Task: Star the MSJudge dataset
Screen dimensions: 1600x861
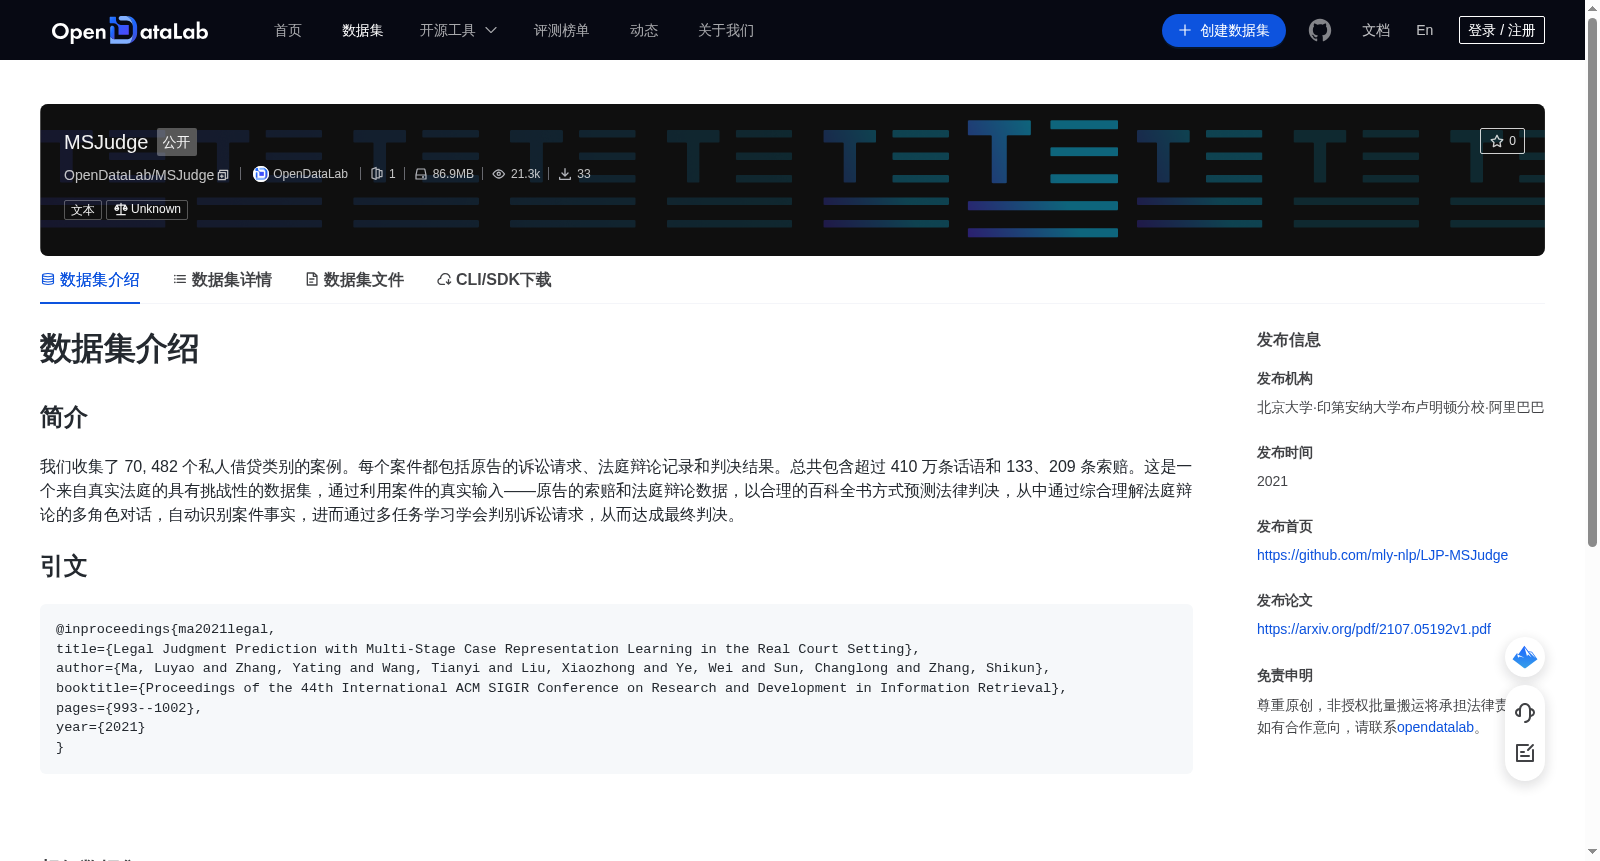Action: [x=1502, y=141]
